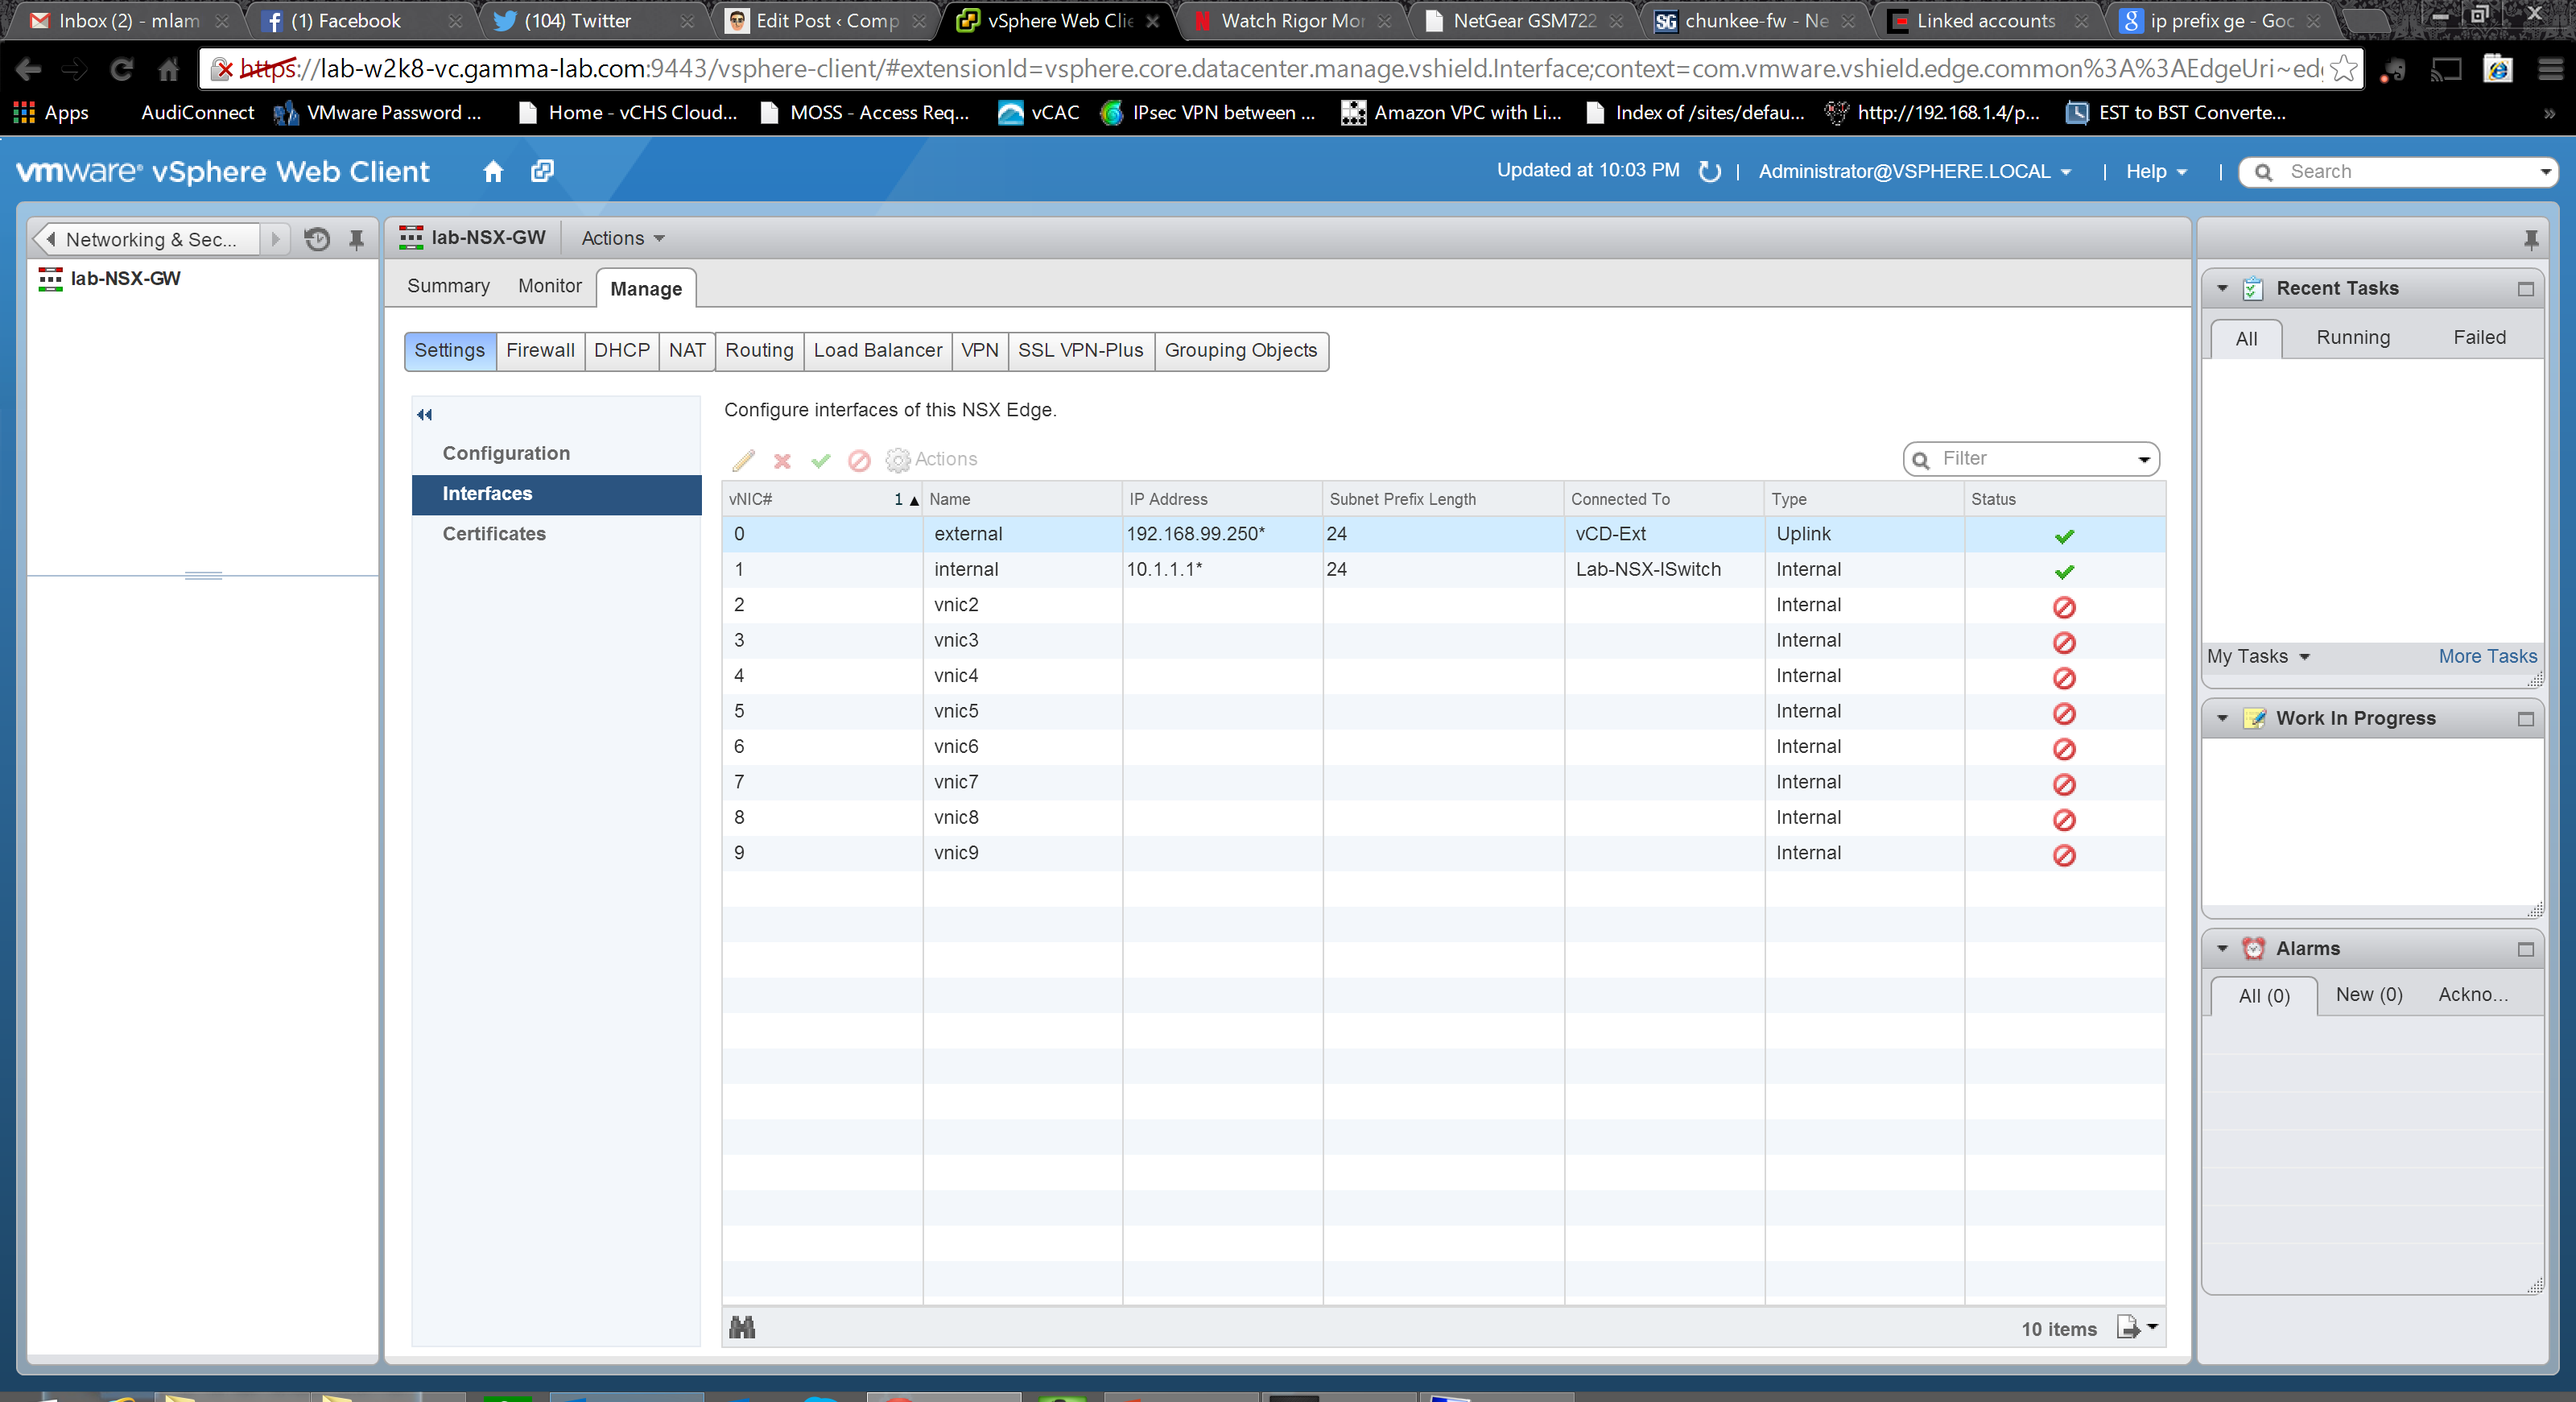The width and height of the screenshot is (2576, 1402).
Task: Click the green checkmark connect icon
Action: click(x=821, y=460)
